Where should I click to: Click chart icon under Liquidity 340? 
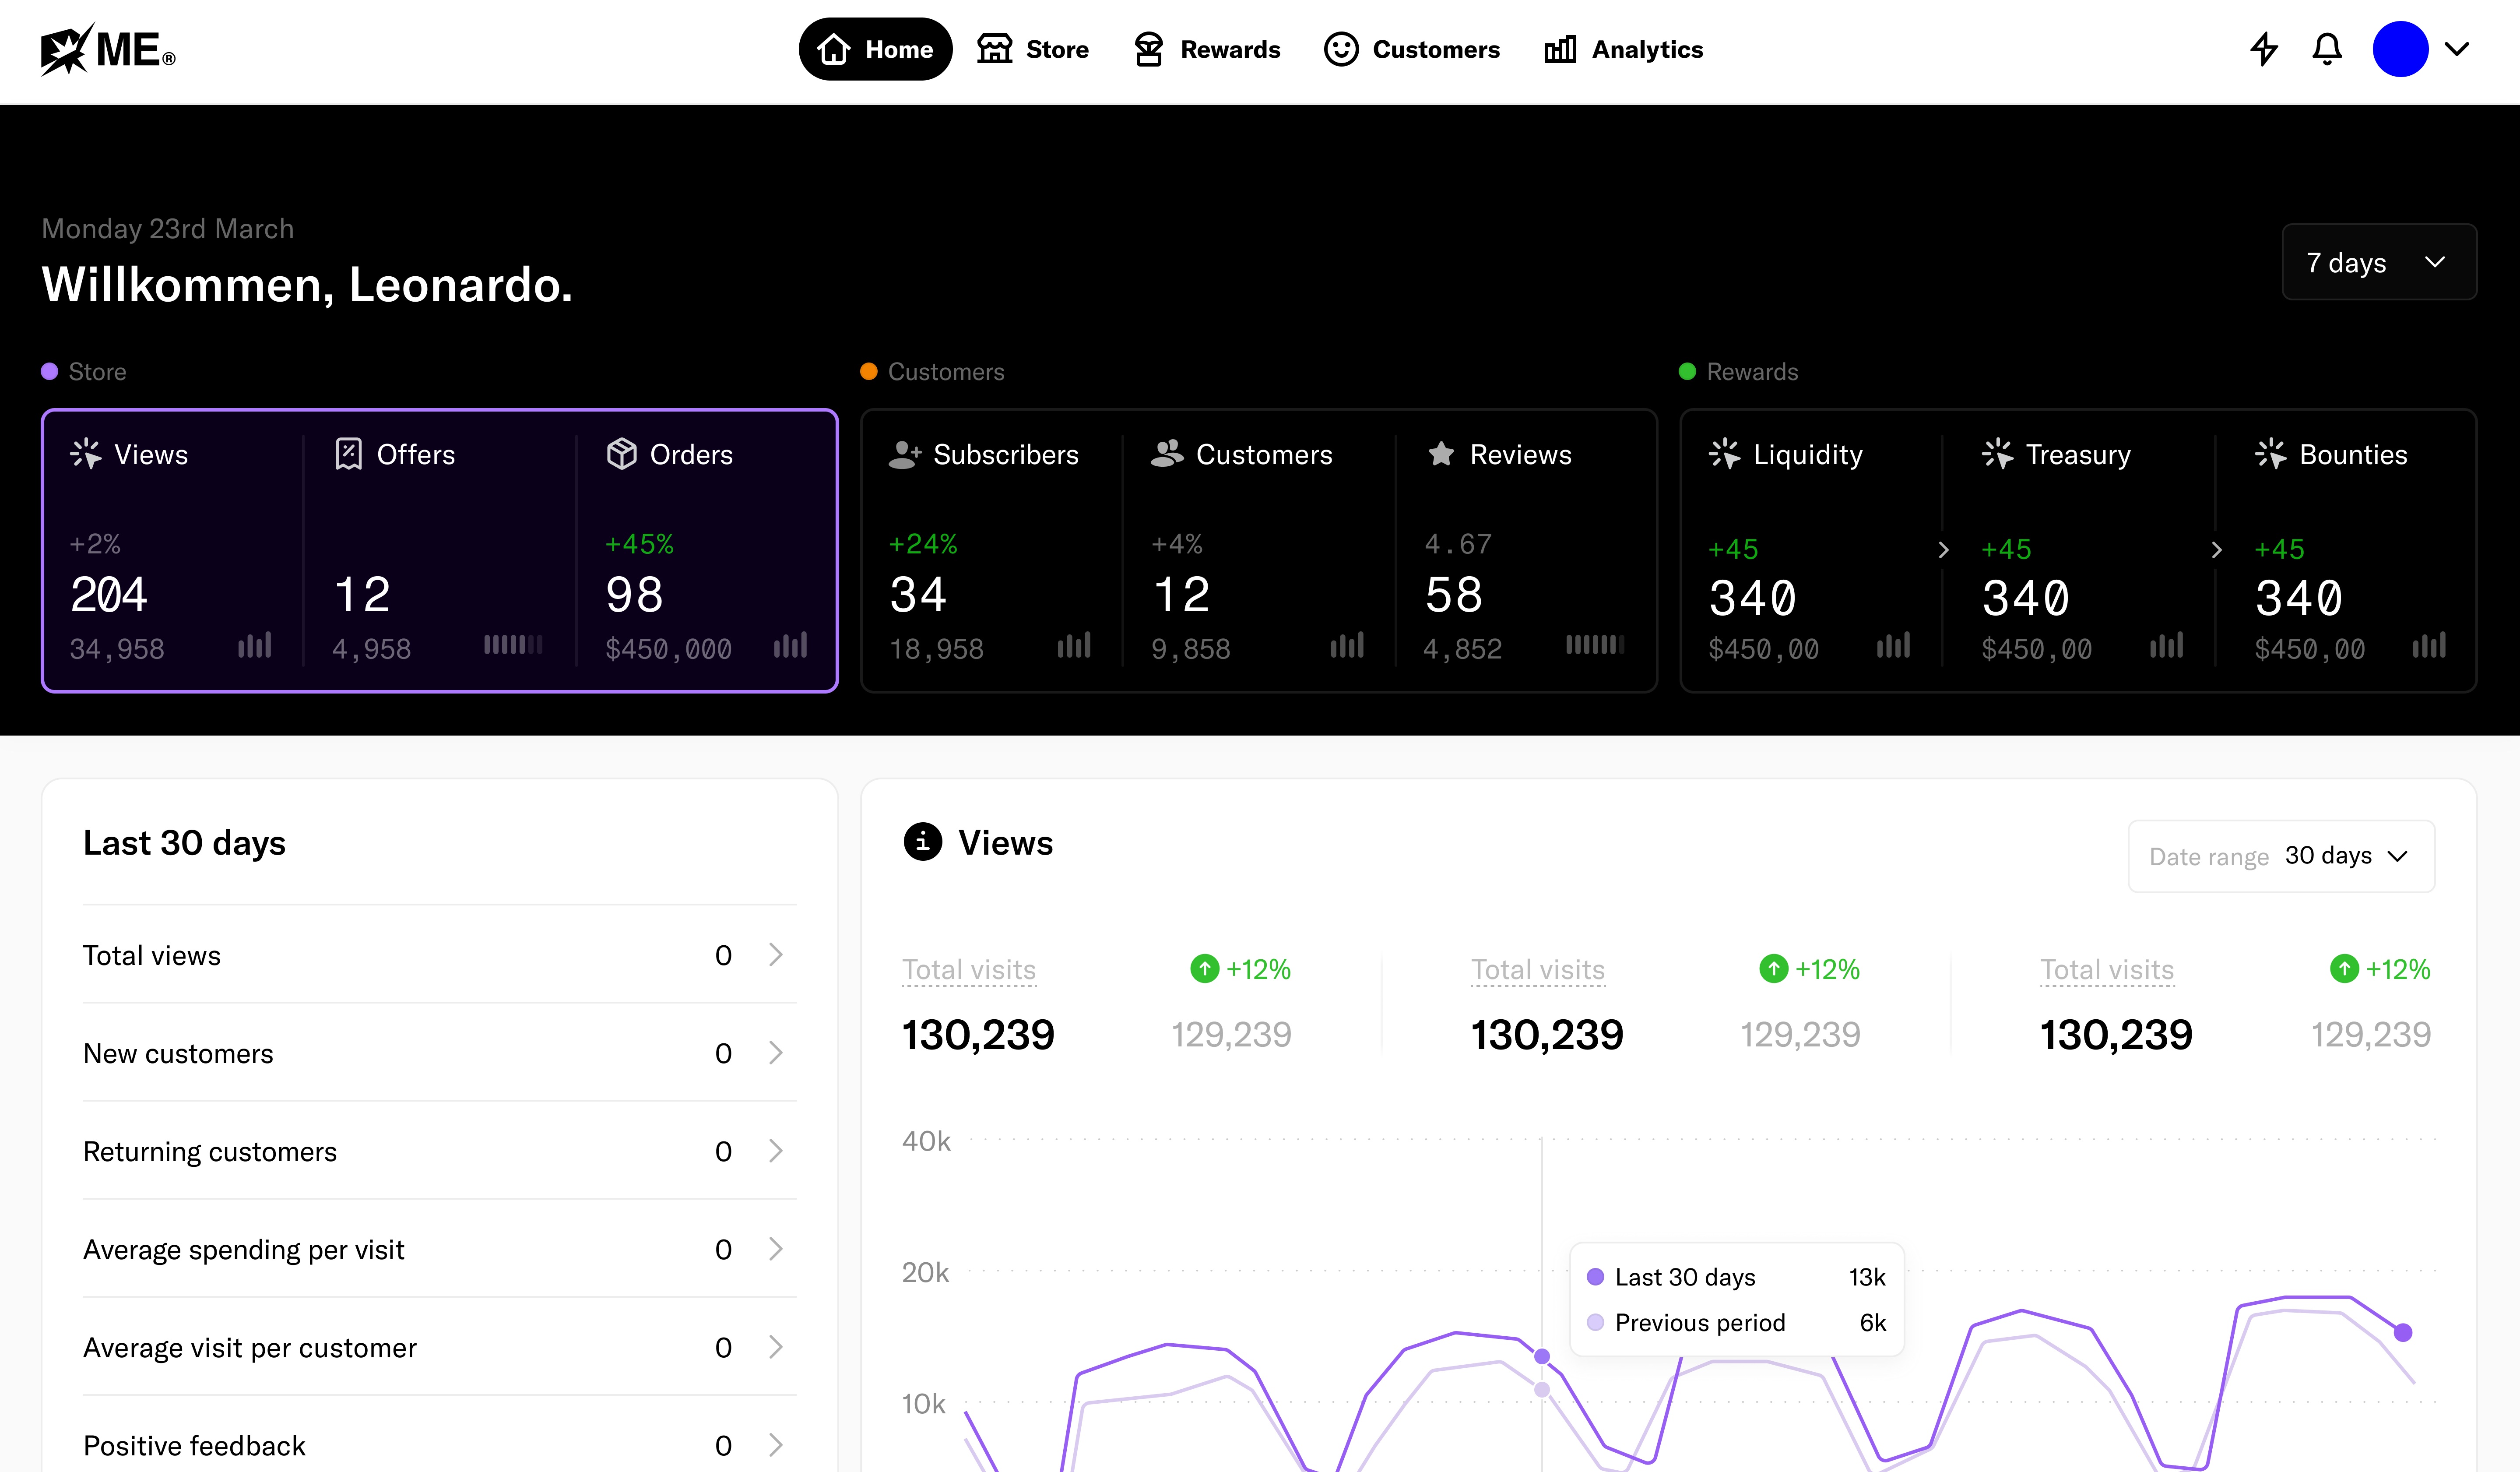(1893, 645)
